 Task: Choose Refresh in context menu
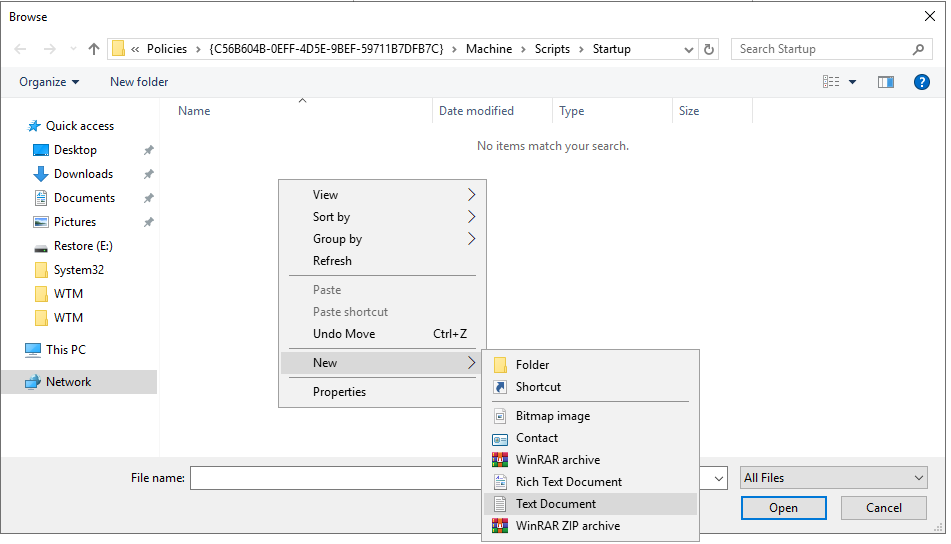click(381, 260)
